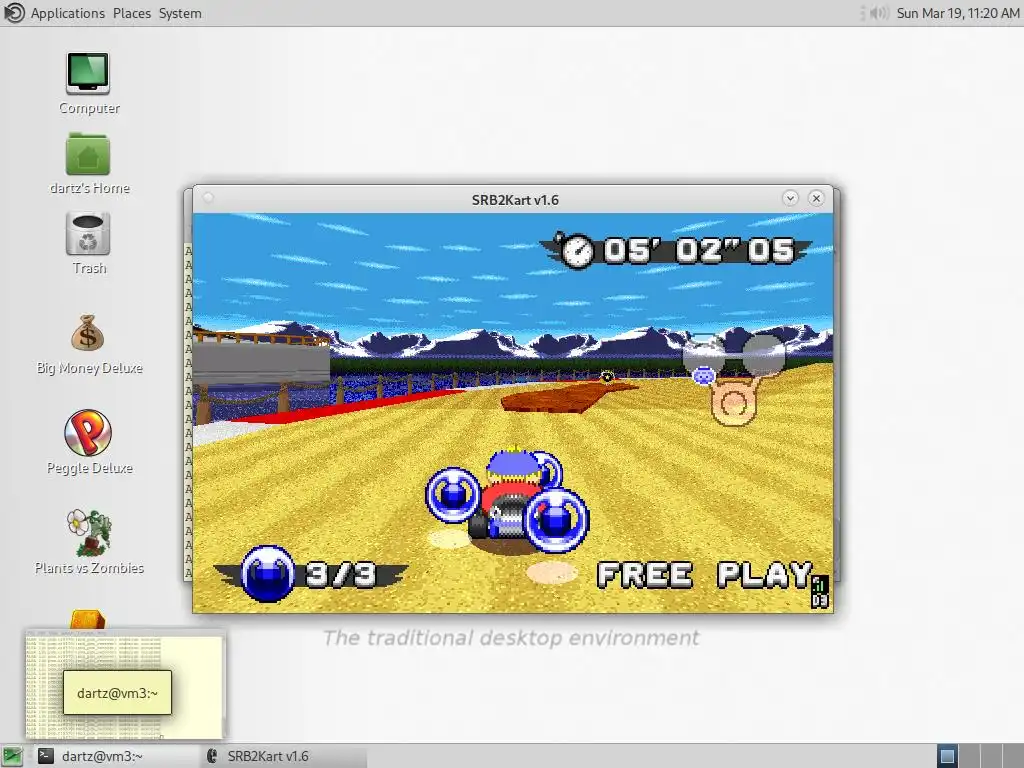This screenshot has height=768, width=1024.
Task: Click the FREE PLAY text in the game
Action: click(x=704, y=575)
